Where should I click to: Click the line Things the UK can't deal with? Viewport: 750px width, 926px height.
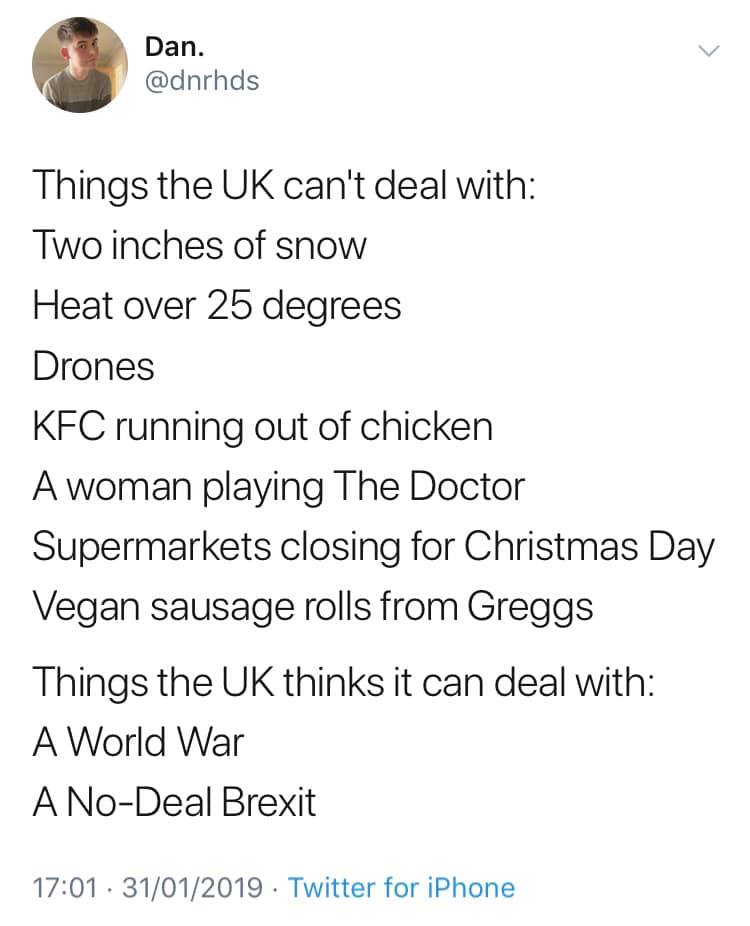[x=284, y=185]
